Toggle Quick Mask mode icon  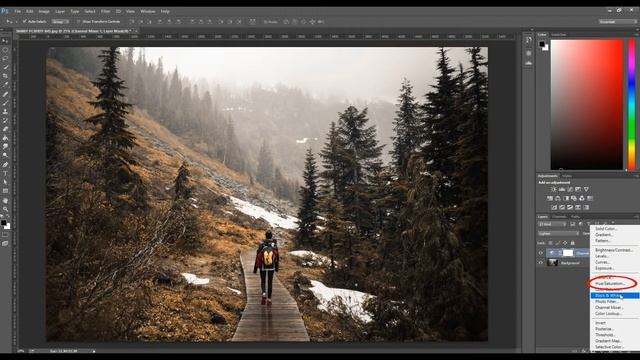(5, 235)
